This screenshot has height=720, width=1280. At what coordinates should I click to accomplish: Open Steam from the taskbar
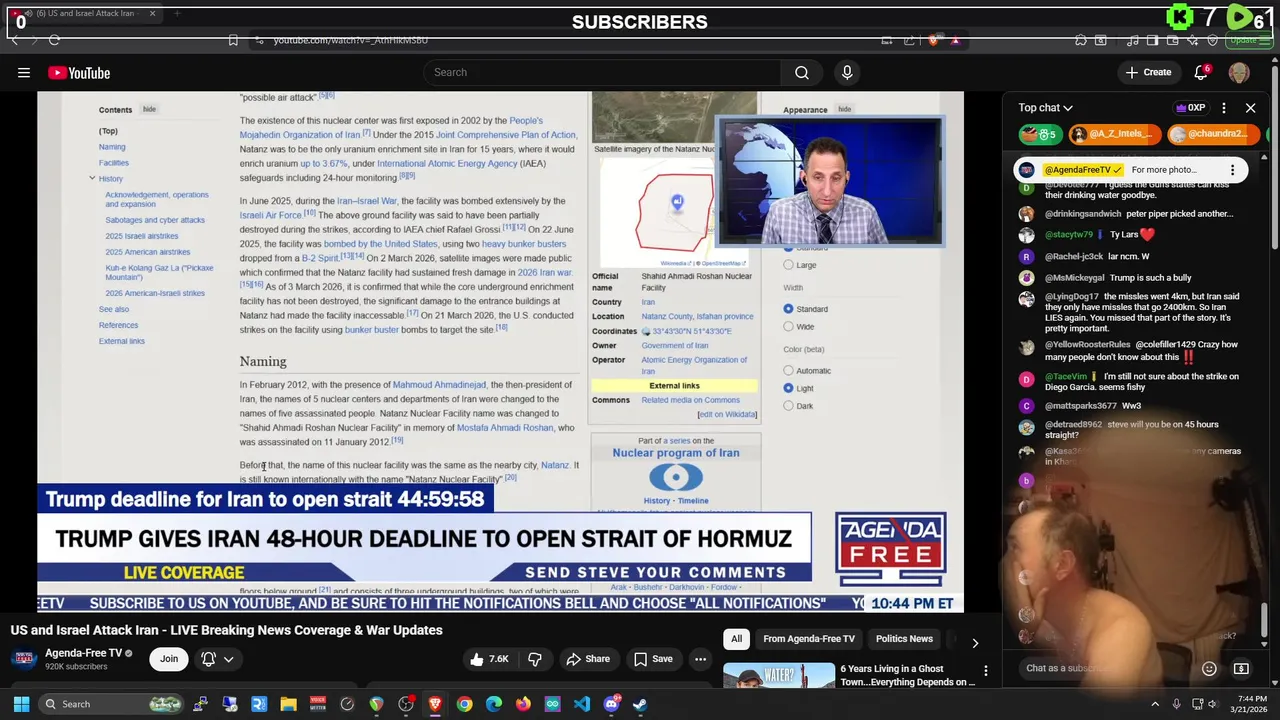pos(640,704)
